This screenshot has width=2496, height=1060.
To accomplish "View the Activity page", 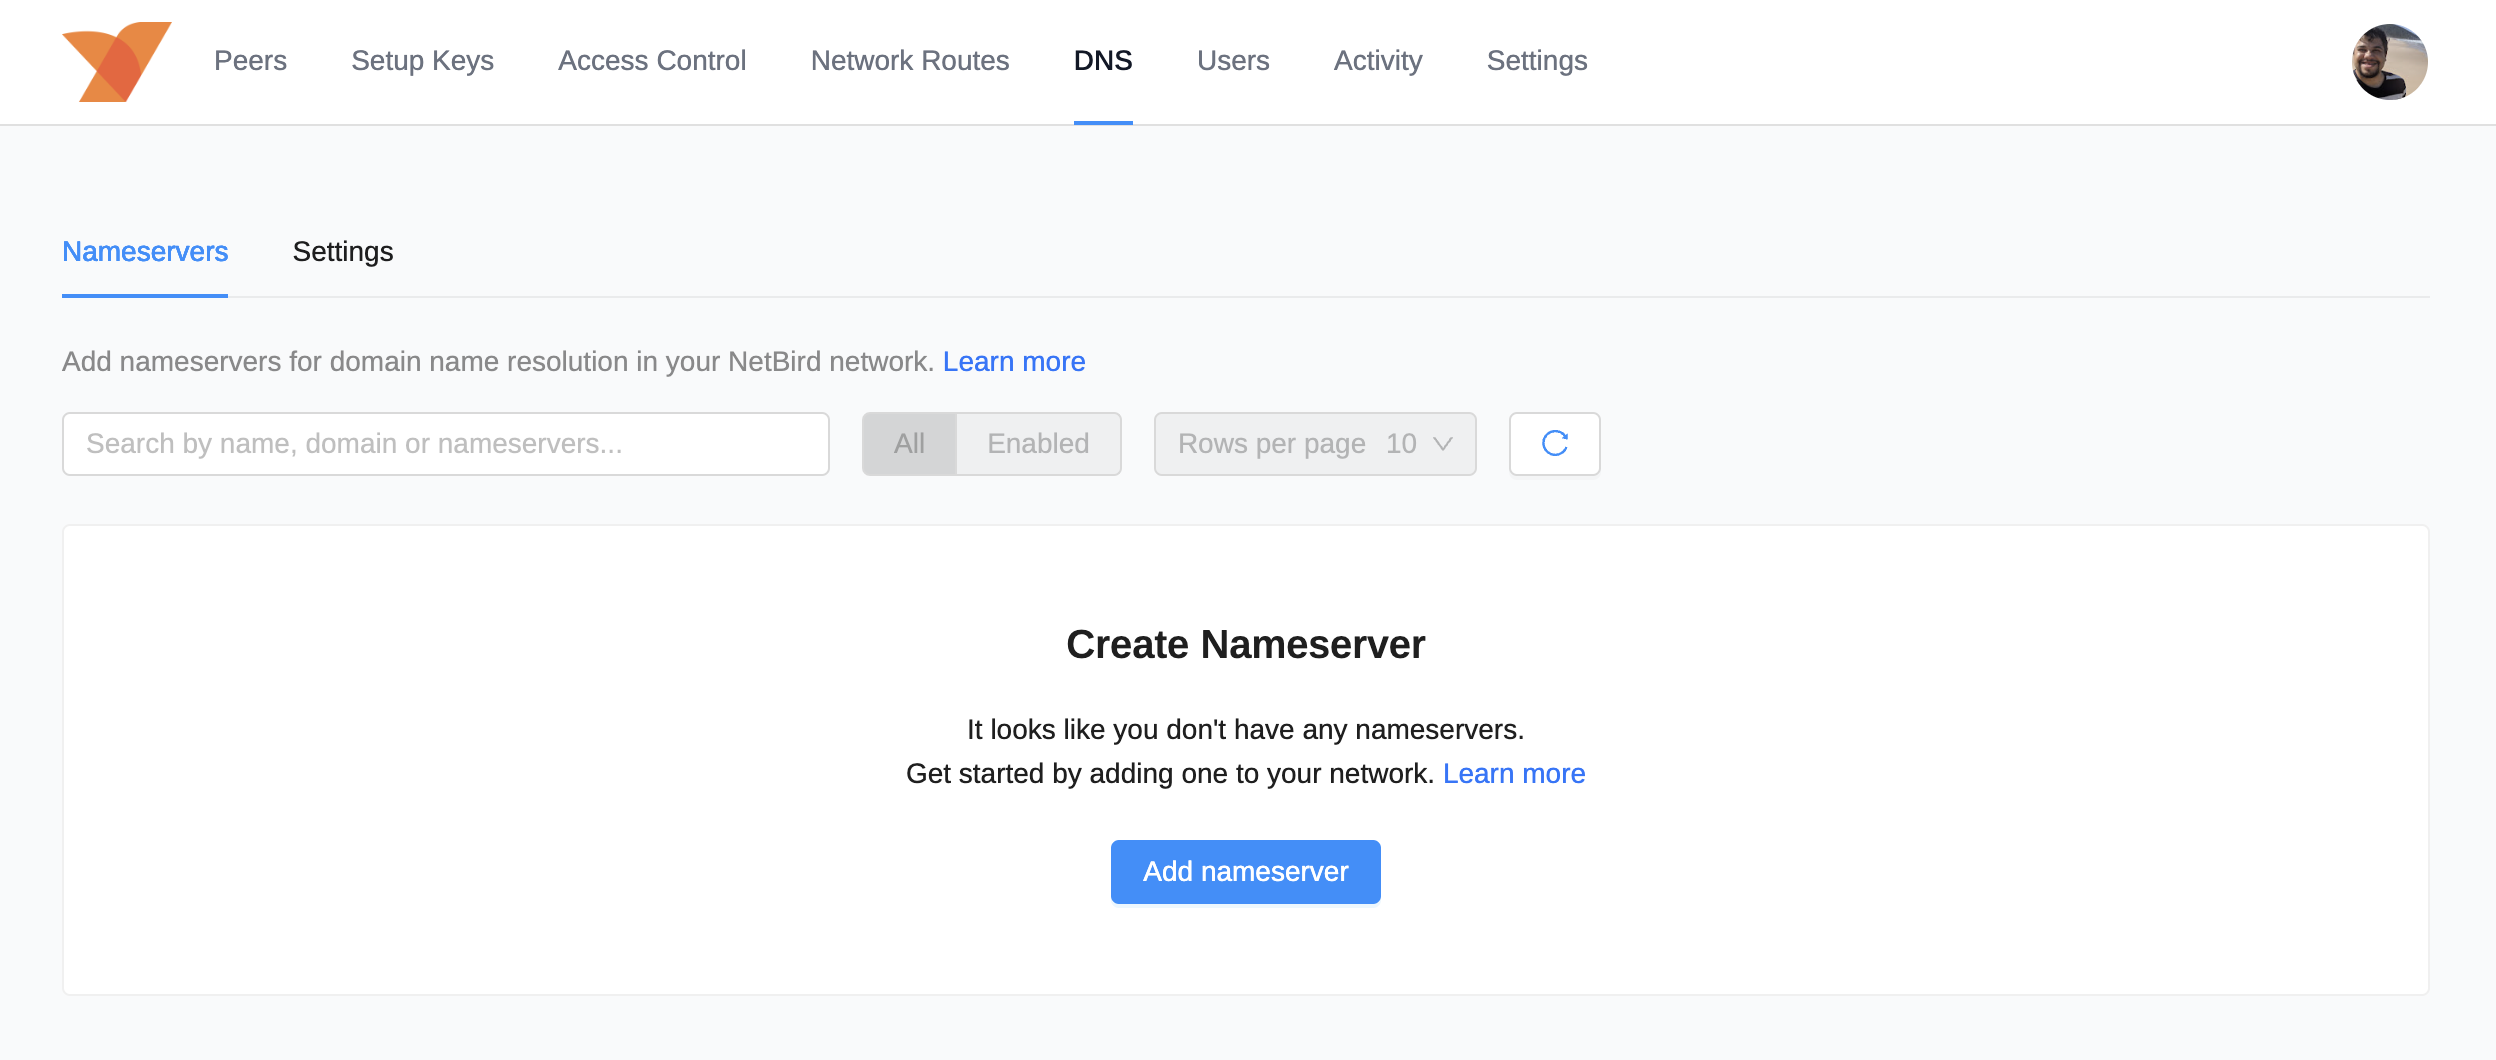I will point(1377,61).
